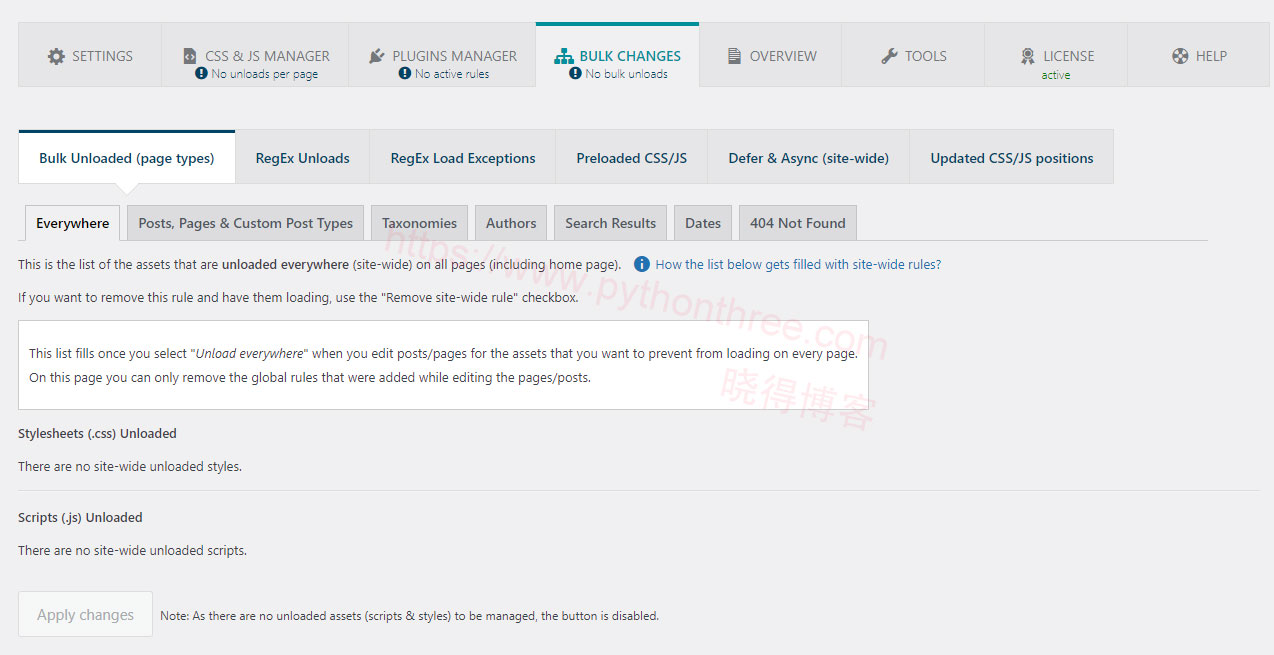The height and width of the screenshot is (655, 1274).
Task: Open the CSS & JS MANAGER tab
Action: pos(255,56)
